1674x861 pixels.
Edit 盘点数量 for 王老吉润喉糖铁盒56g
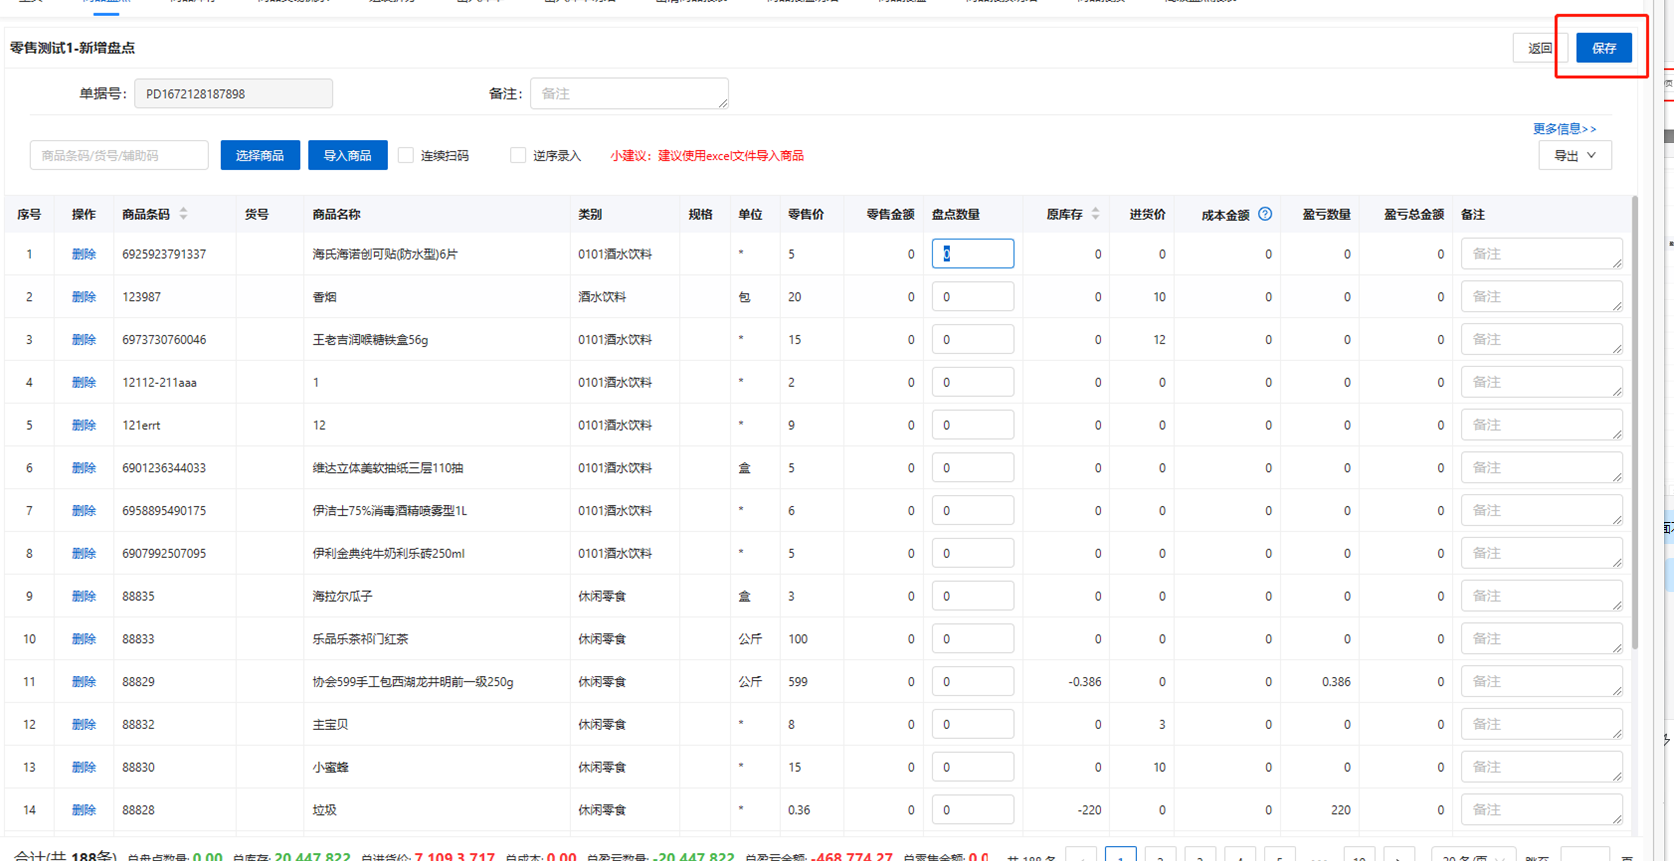tap(973, 340)
